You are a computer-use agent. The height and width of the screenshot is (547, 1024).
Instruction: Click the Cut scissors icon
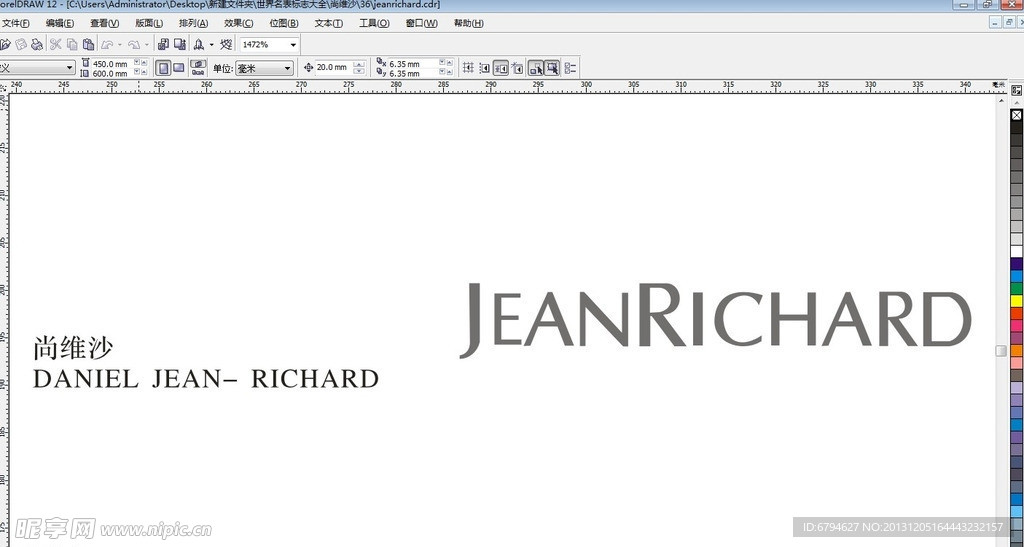(x=56, y=44)
